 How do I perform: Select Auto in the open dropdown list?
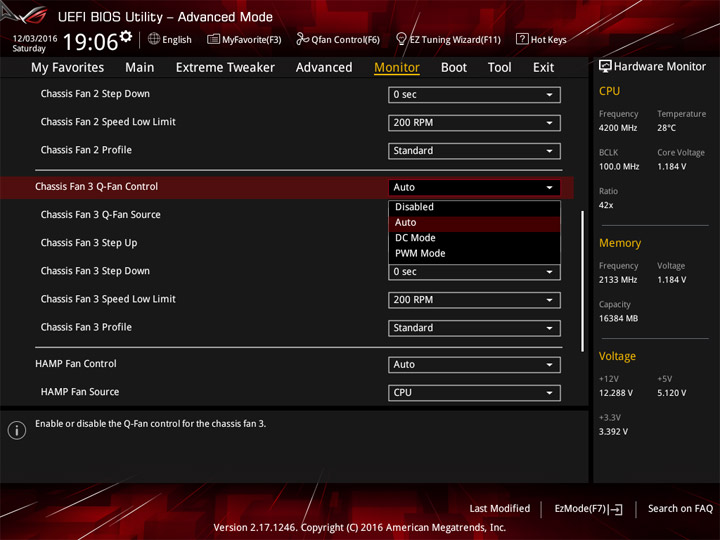click(474, 223)
